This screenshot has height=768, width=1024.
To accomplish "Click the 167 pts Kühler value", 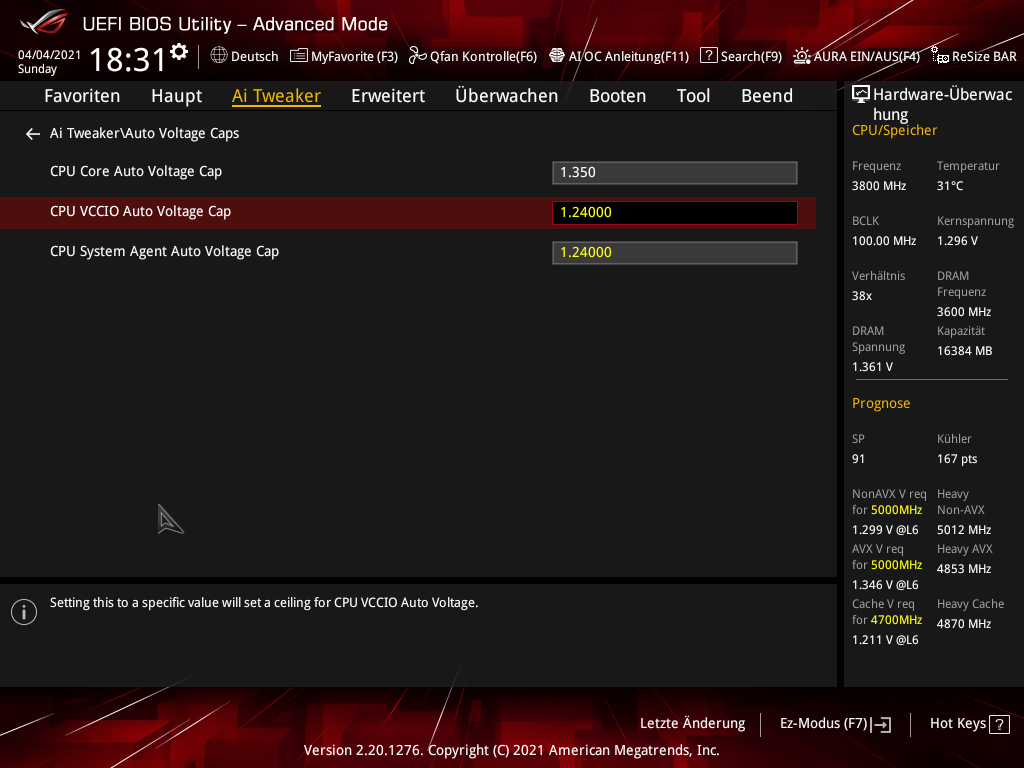I will point(957,459).
